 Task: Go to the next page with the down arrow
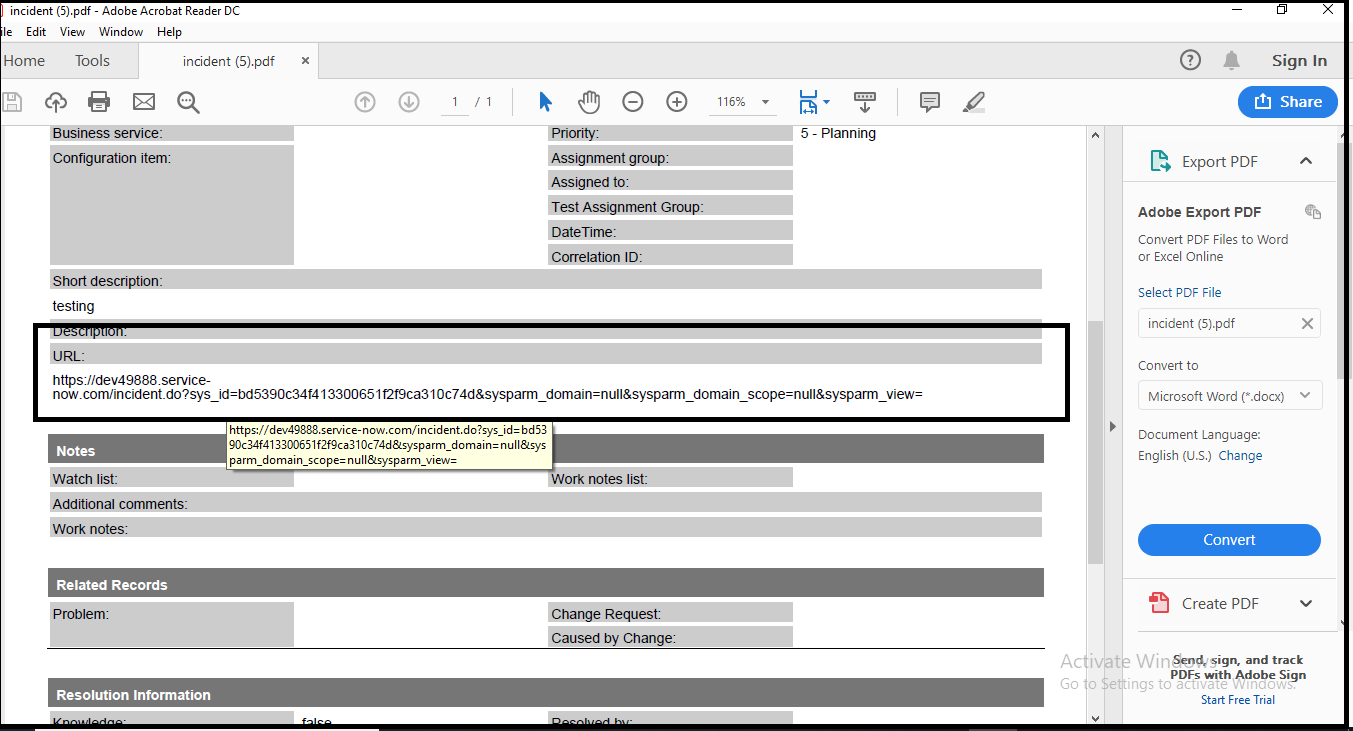pos(409,102)
